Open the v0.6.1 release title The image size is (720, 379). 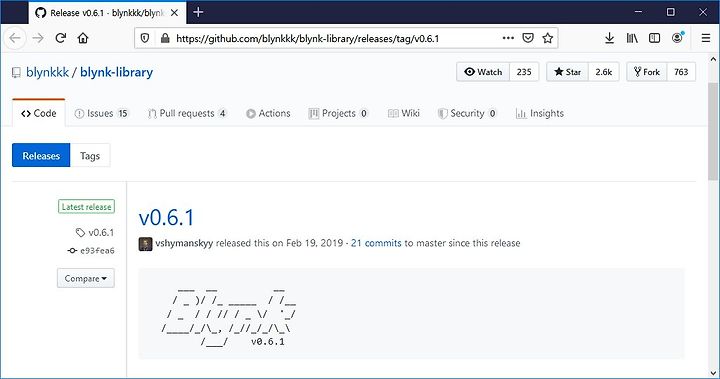(x=166, y=217)
